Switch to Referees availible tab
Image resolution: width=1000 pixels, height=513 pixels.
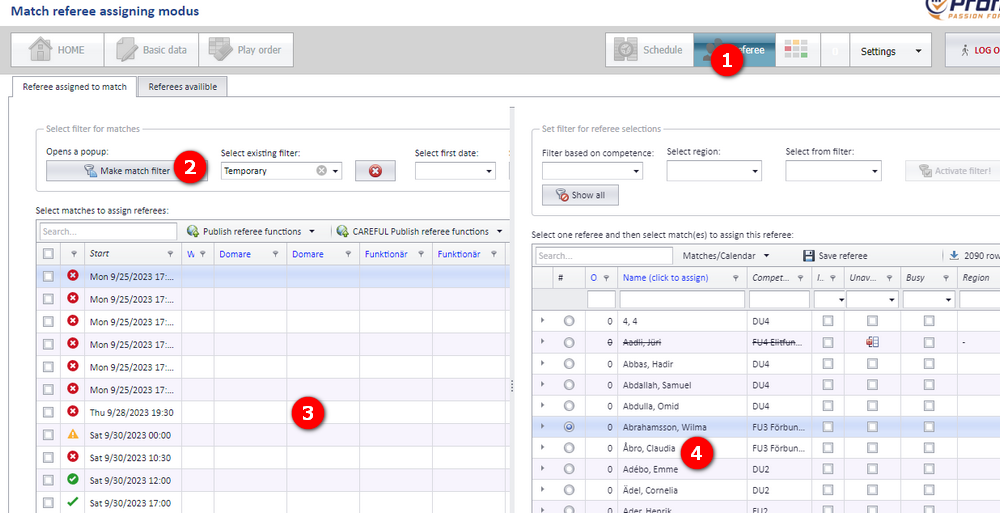pyautogui.click(x=183, y=87)
